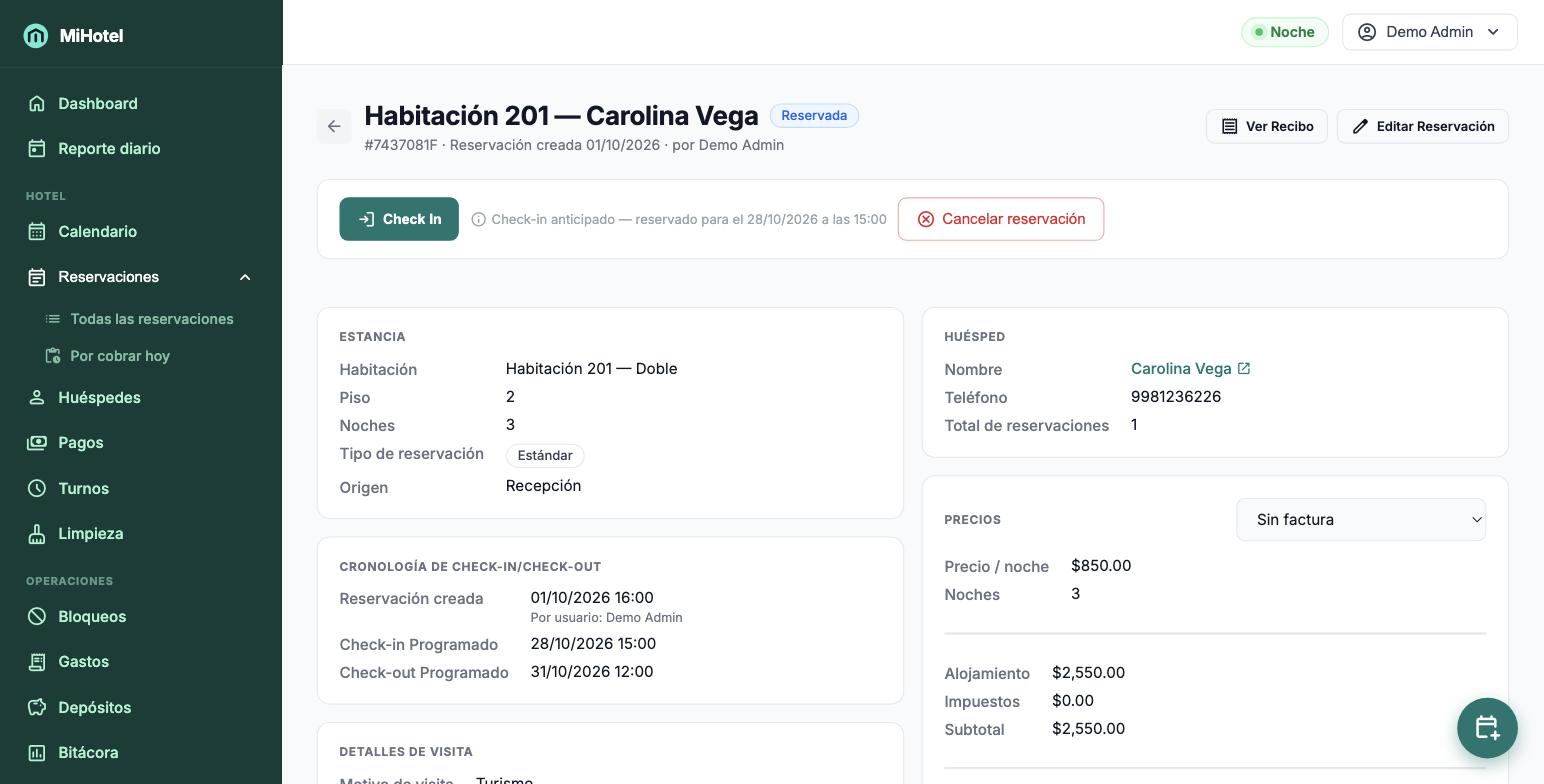
Task: Open the Sin factura dropdown
Action: (1361, 520)
